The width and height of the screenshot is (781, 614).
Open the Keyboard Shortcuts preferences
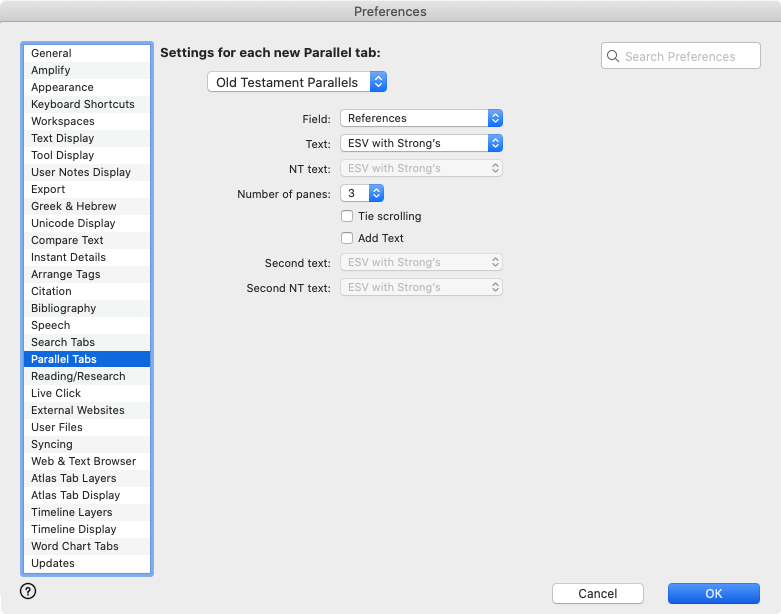tap(82, 104)
